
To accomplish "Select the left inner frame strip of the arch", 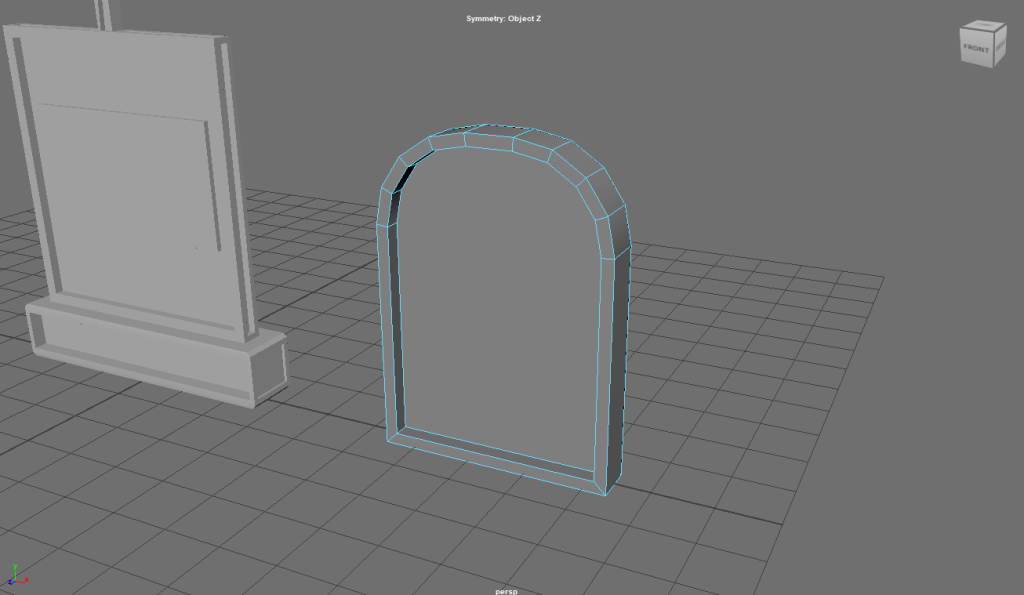I will (x=396, y=320).
